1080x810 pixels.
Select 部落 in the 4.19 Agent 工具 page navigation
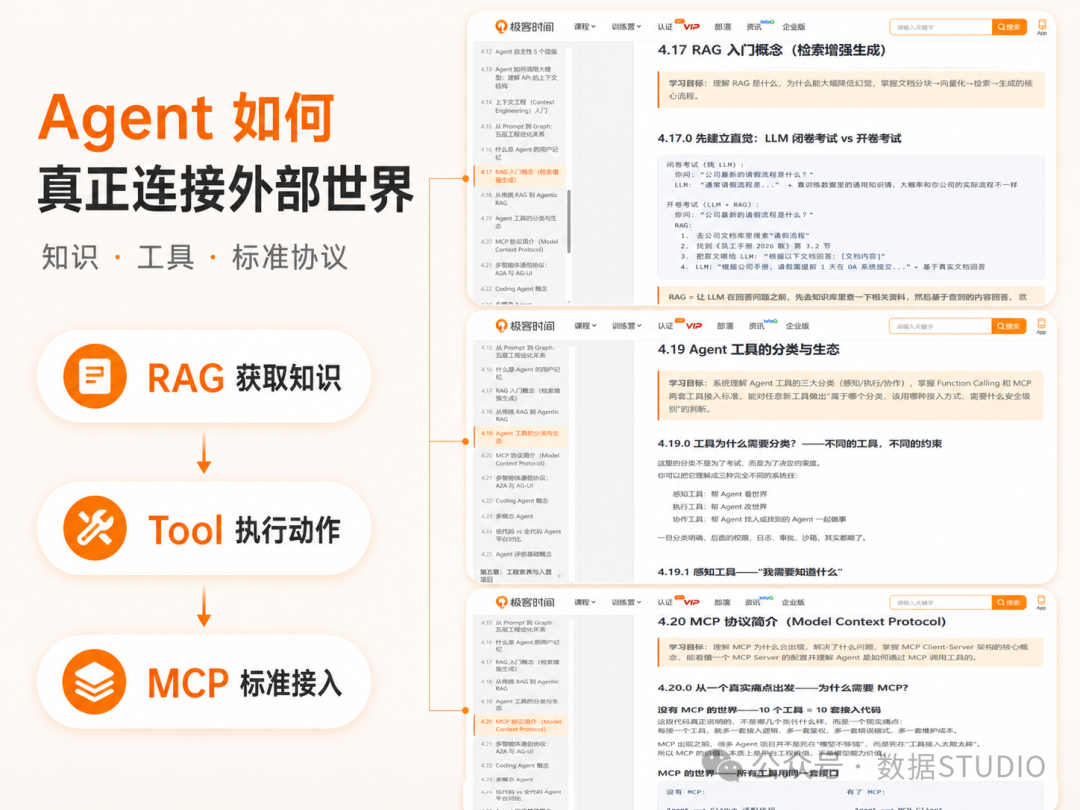pyautogui.click(x=725, y=326)
